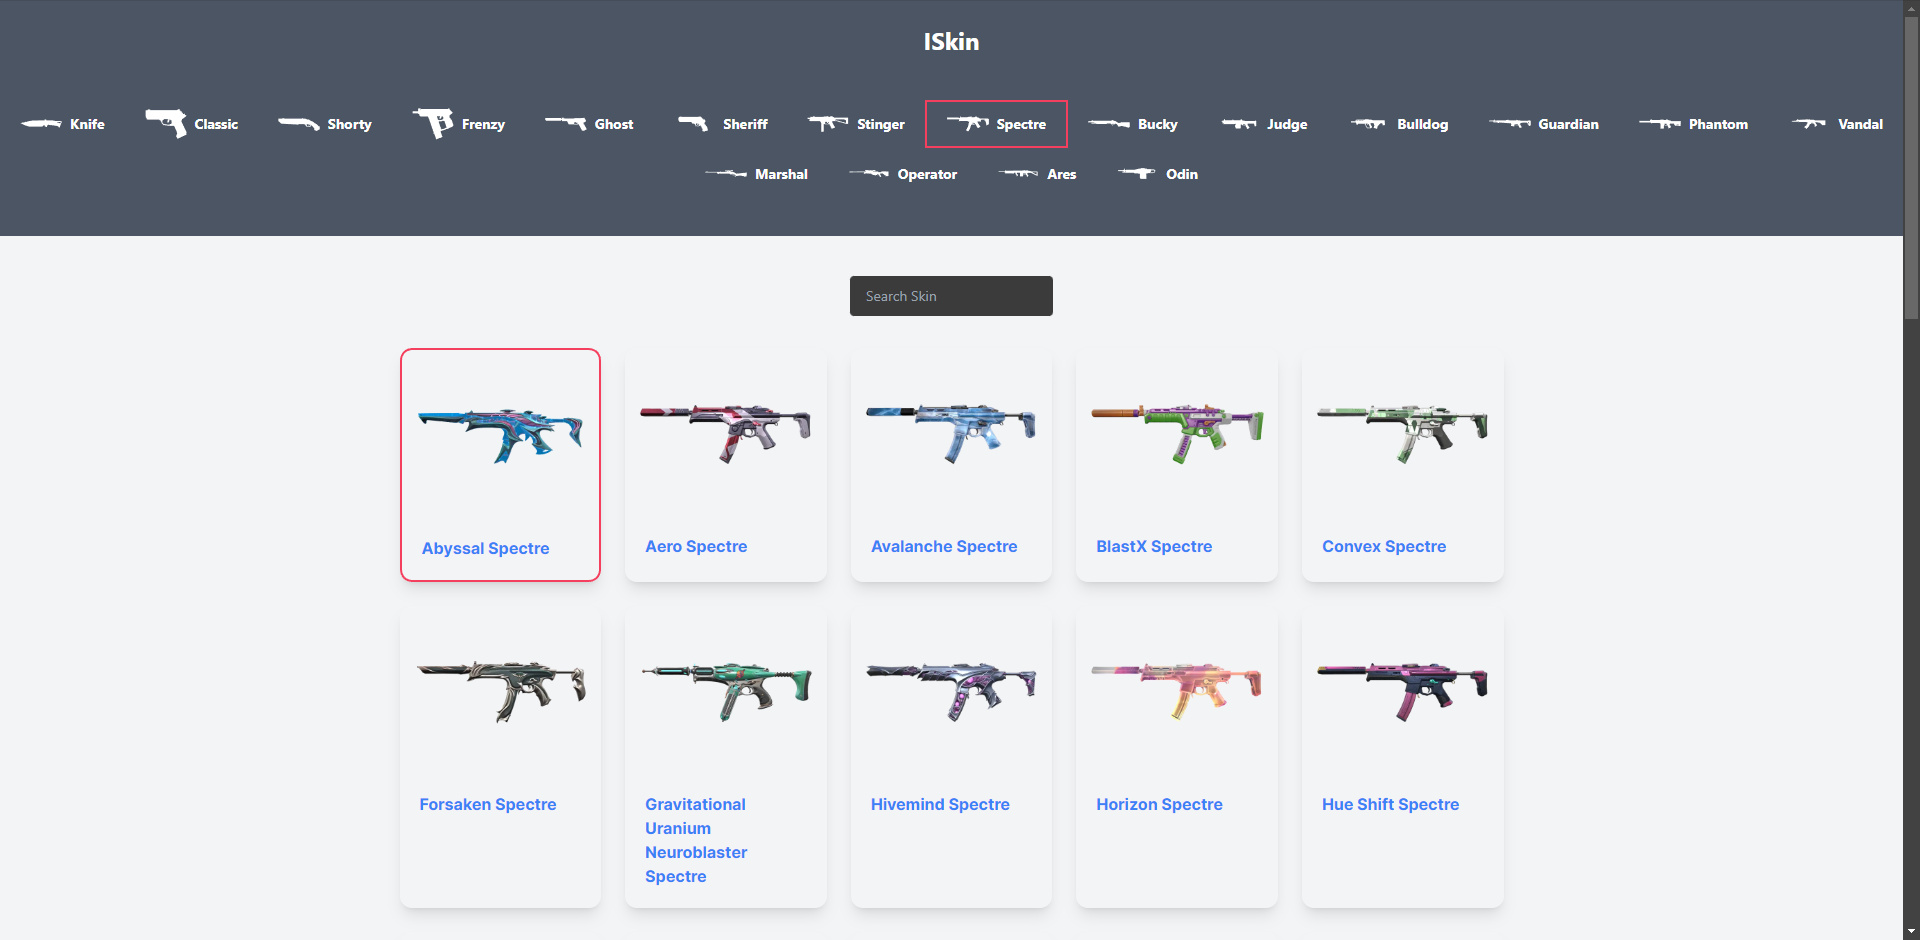Focus the Search Skin input field
This screenshot has height=940, width=1920.
[951, 296]
